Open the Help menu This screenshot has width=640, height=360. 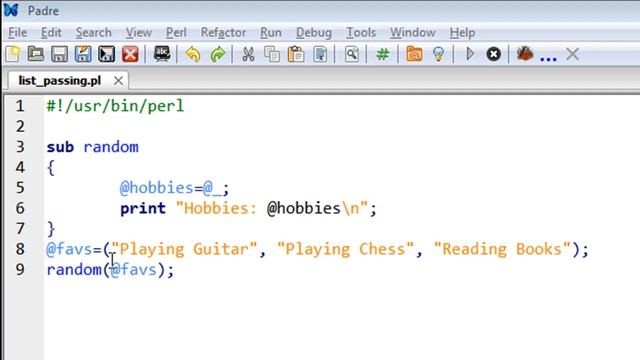(x=462, y=33)
